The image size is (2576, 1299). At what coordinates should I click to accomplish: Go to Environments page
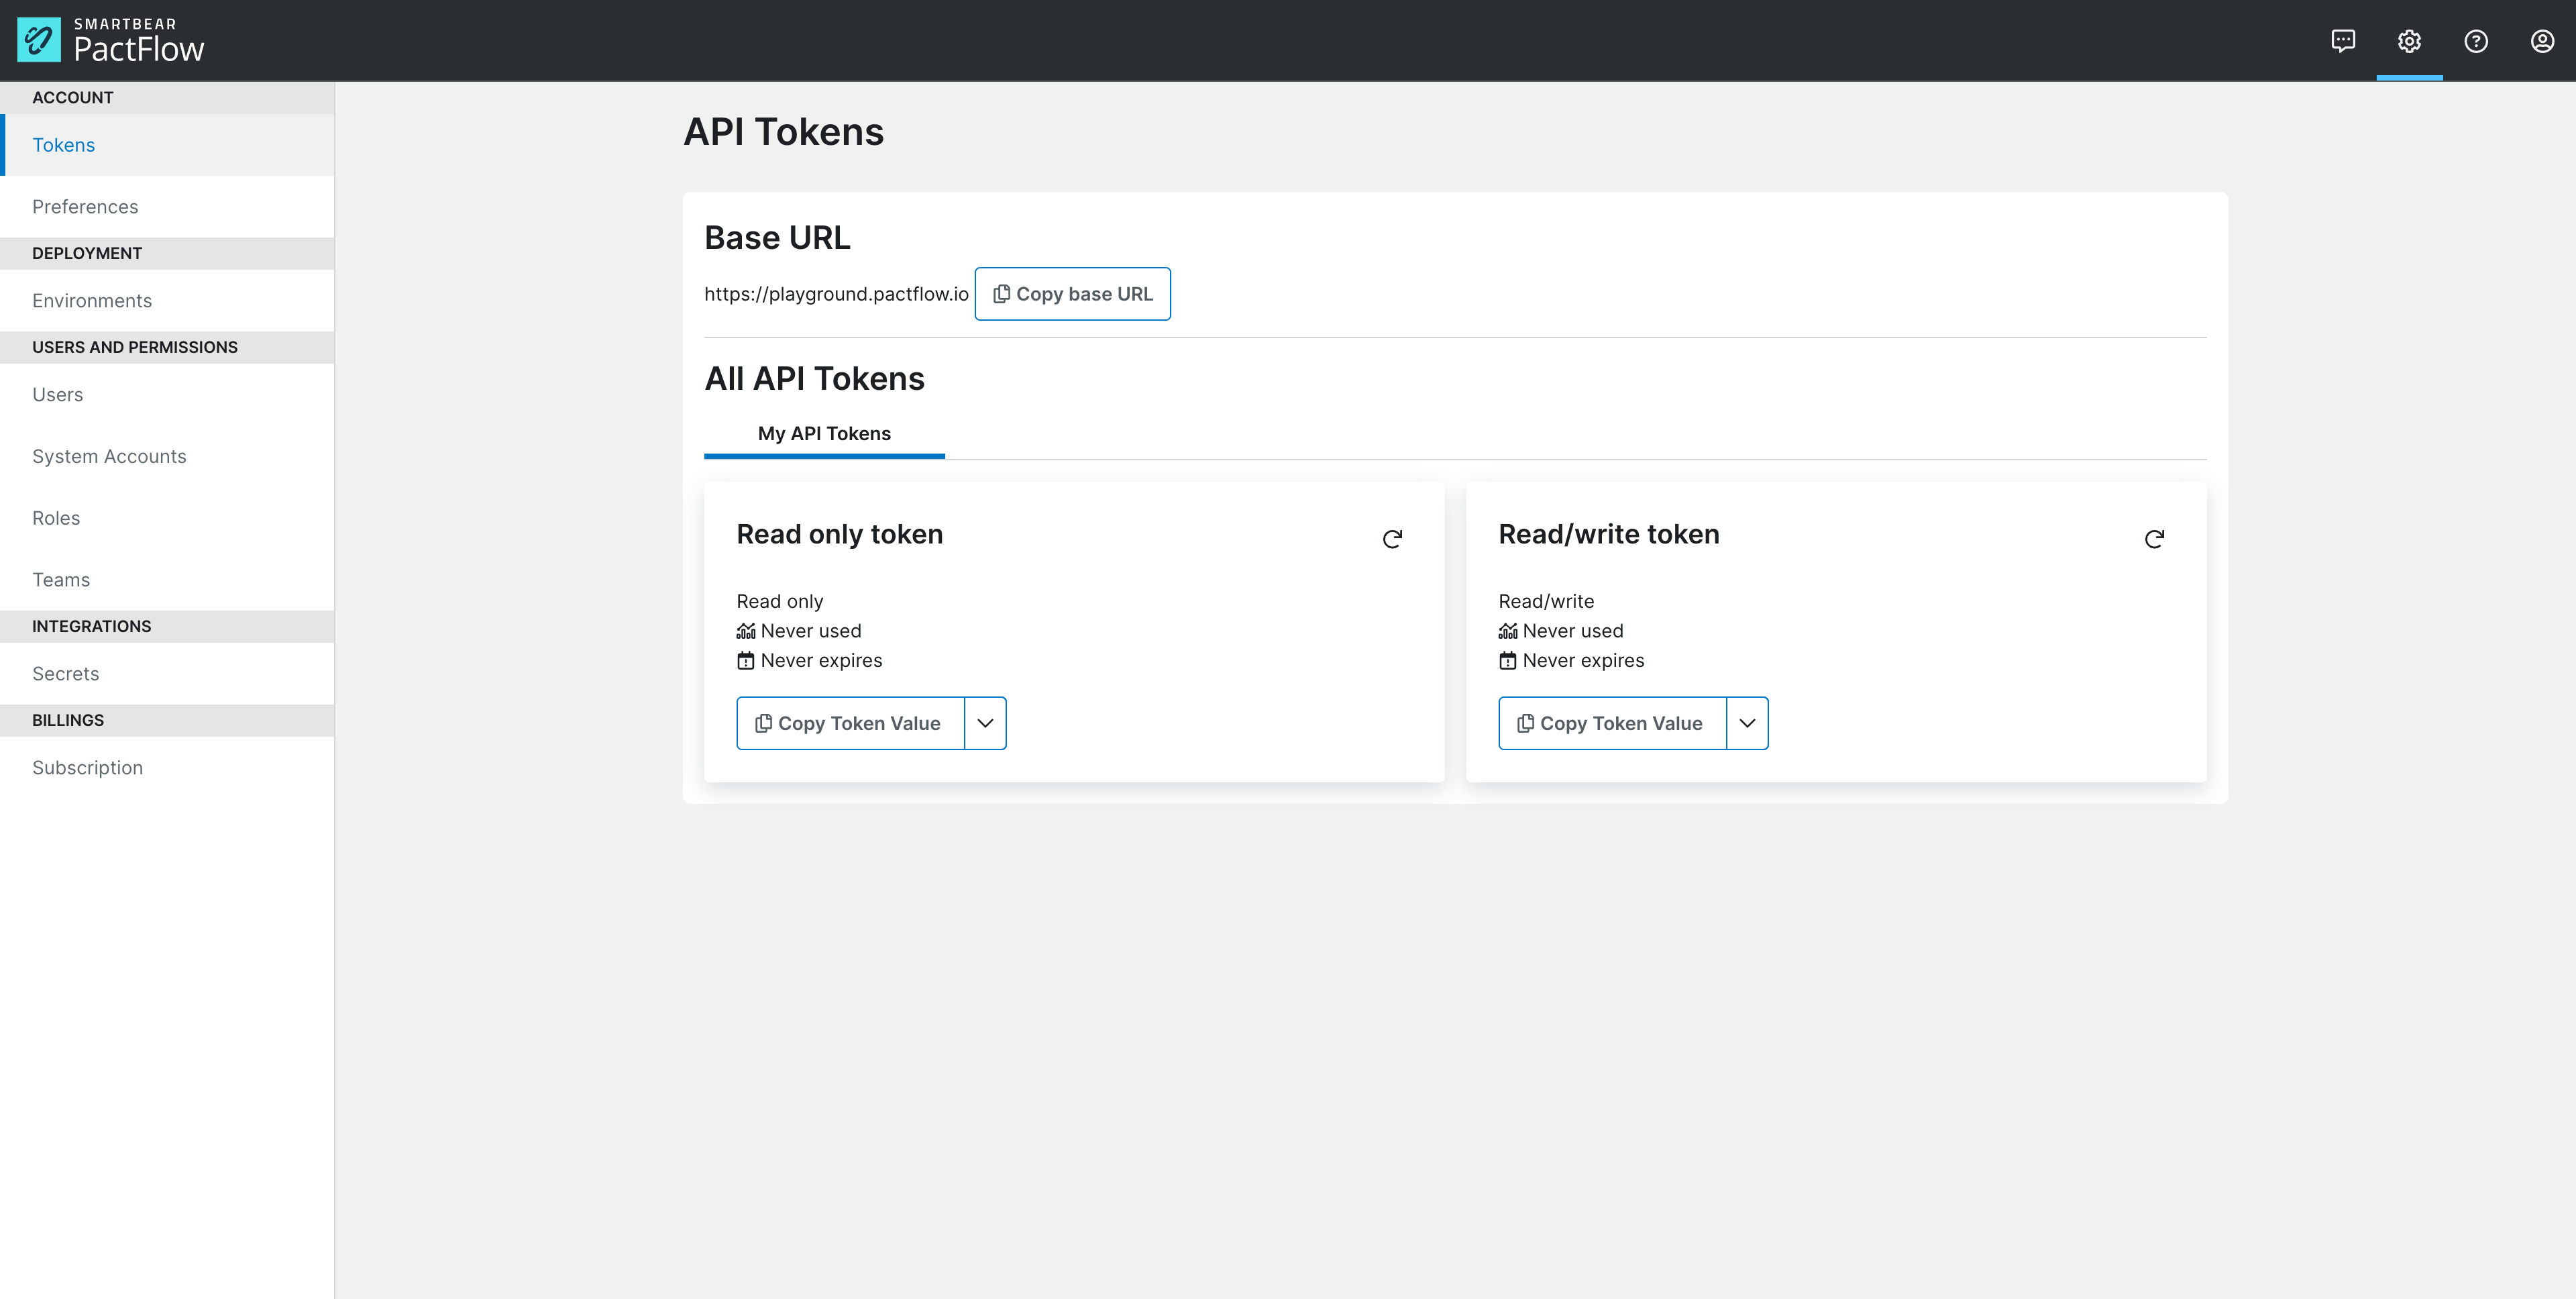pos(92,301)
